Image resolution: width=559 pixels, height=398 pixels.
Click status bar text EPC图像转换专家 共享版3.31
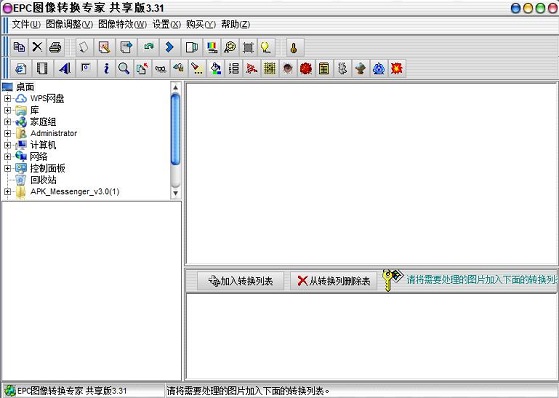click(72, 391)
